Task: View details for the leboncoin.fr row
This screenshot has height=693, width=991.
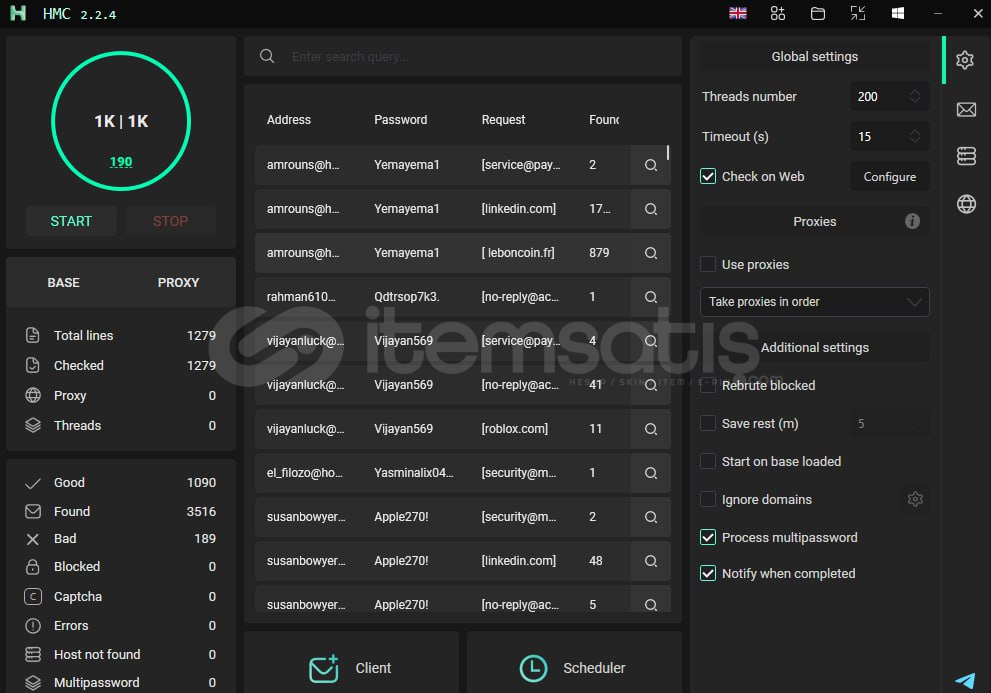Action: click(651, 253)
